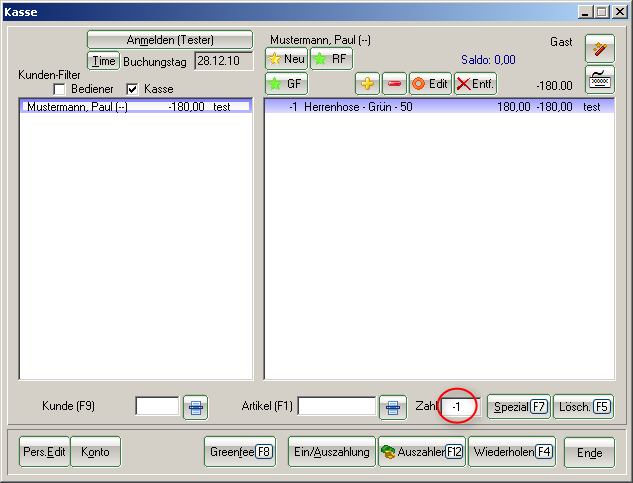633x483 pixels.
Task: Click the Saldo: 0,00 text
Action: (x=488, y=60)
